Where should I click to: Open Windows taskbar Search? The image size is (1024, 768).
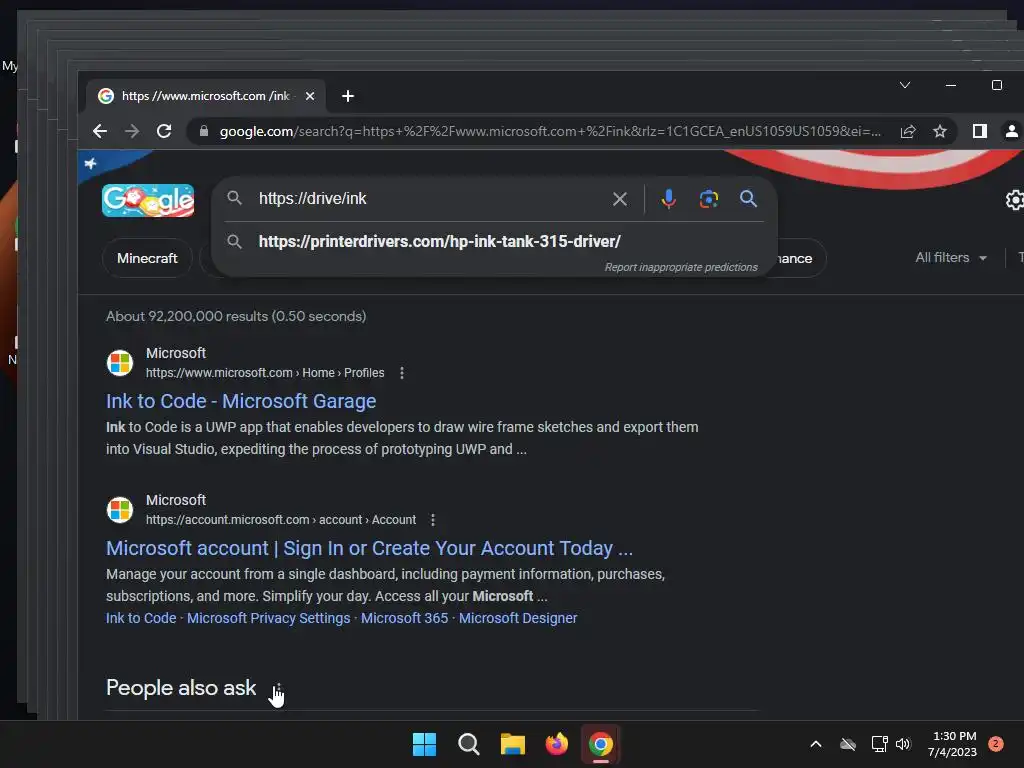coord(469,744)
